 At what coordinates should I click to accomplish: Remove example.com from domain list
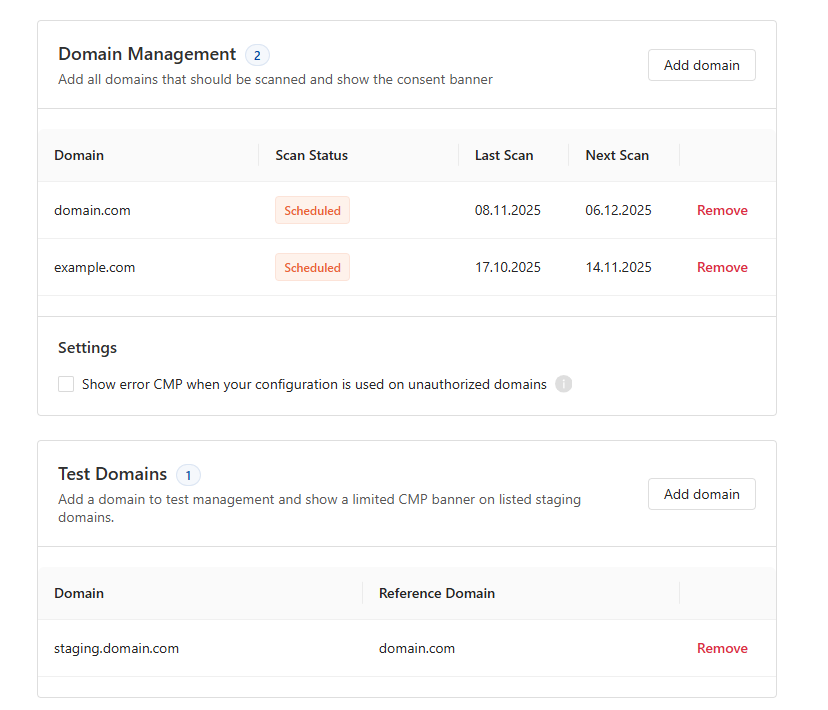click(x=722, y=267)
